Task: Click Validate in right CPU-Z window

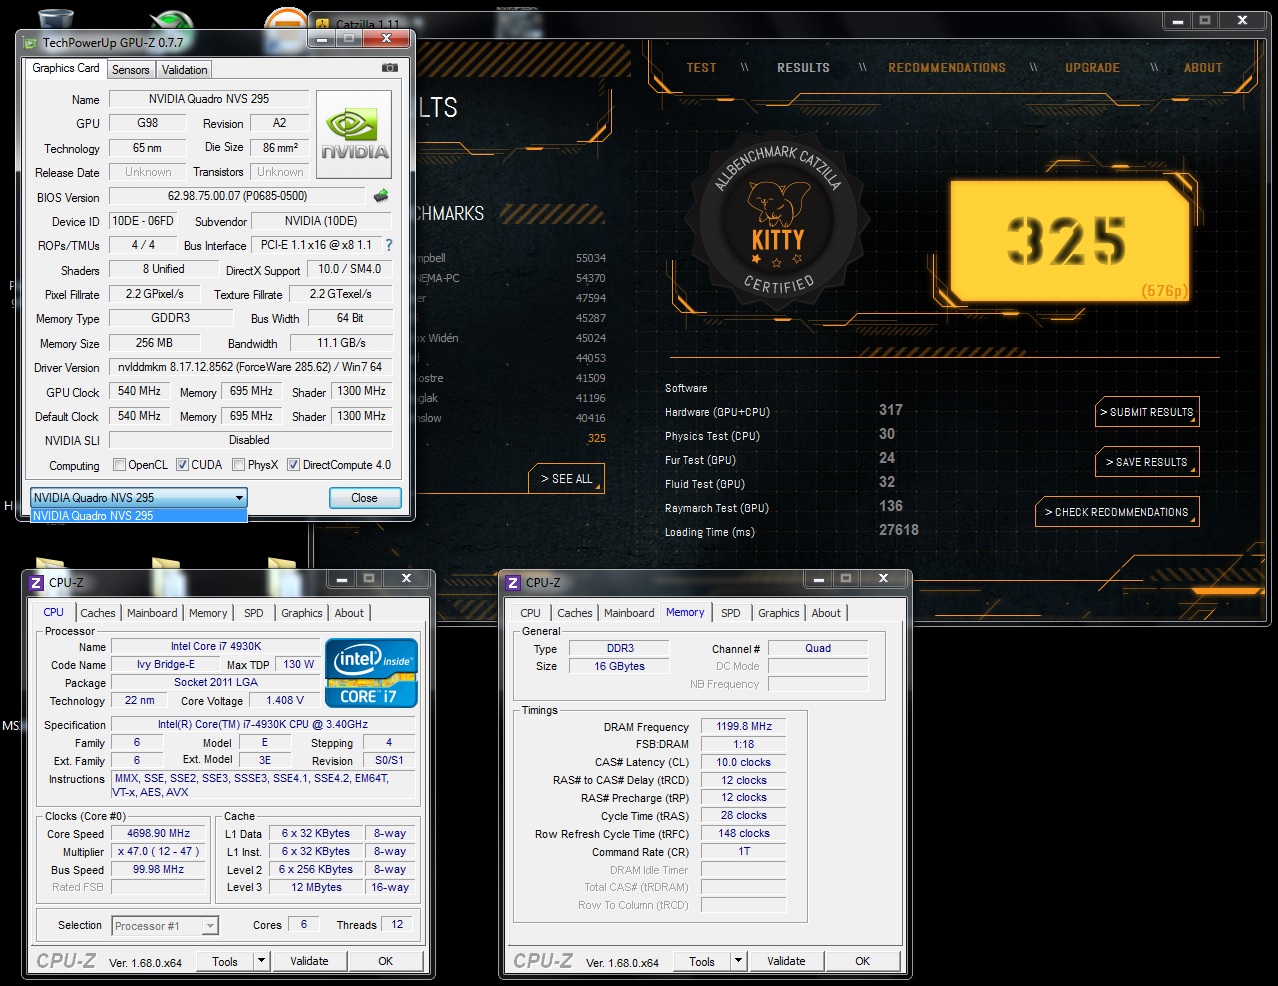Action: point(786,961)
